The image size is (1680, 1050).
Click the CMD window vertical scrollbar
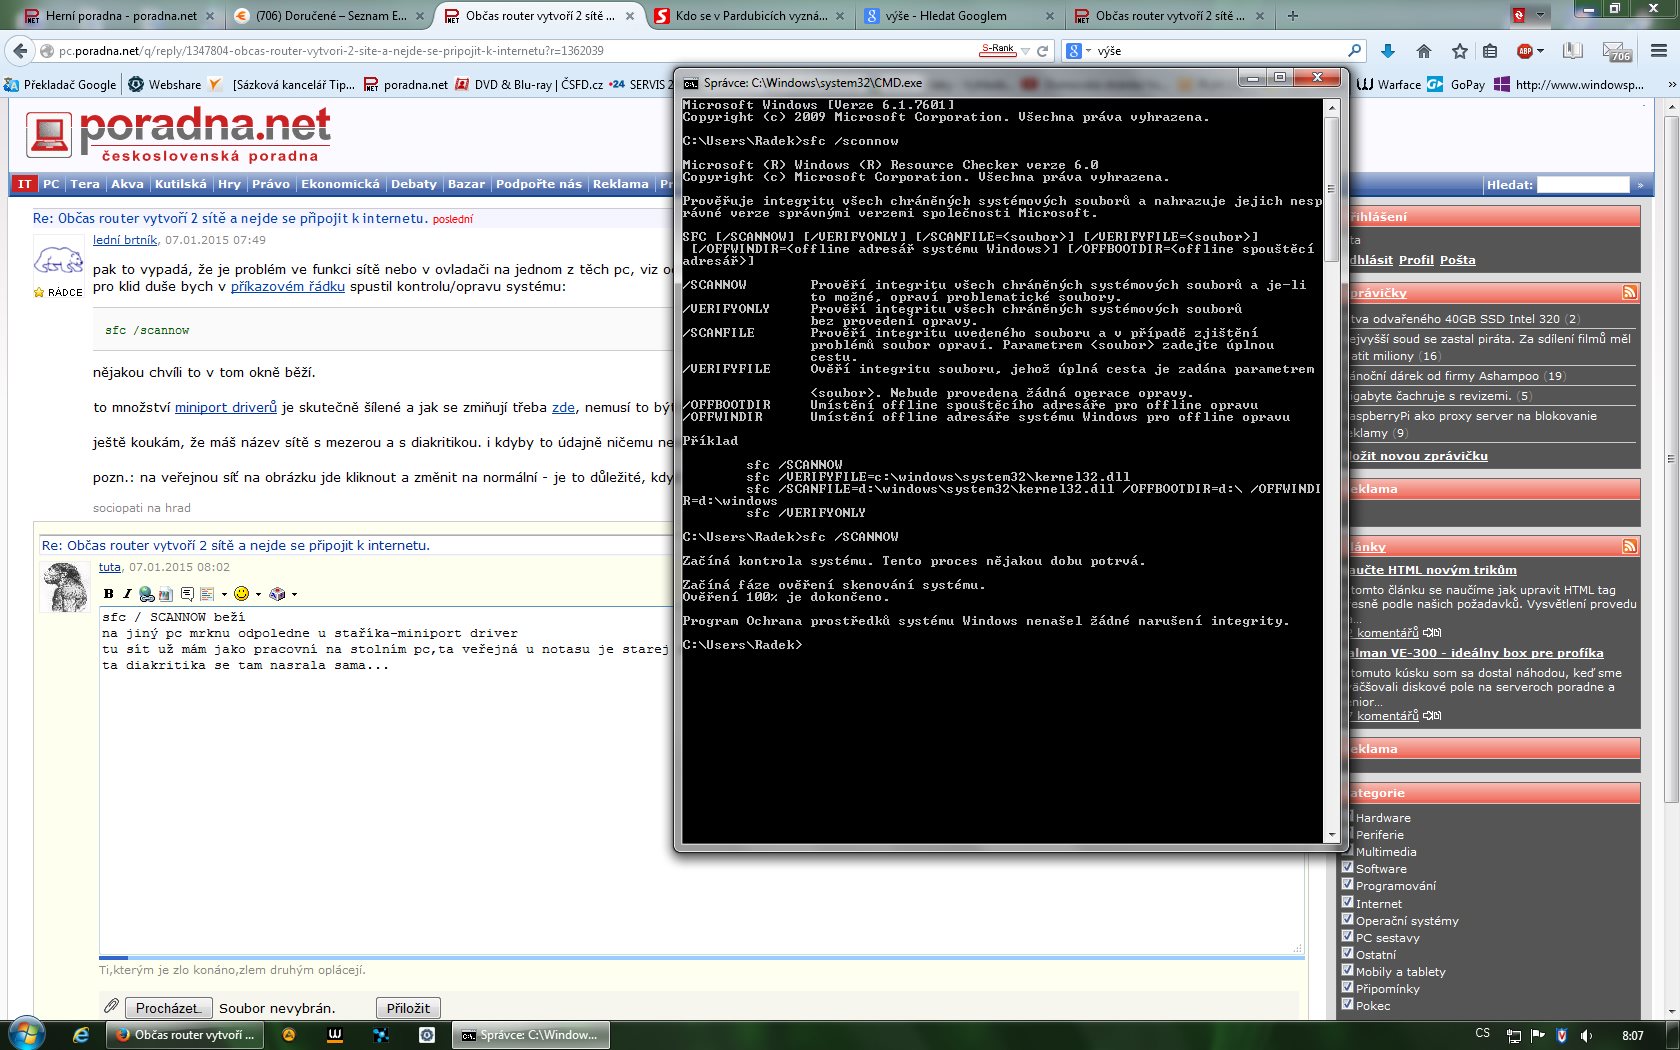1331,470
